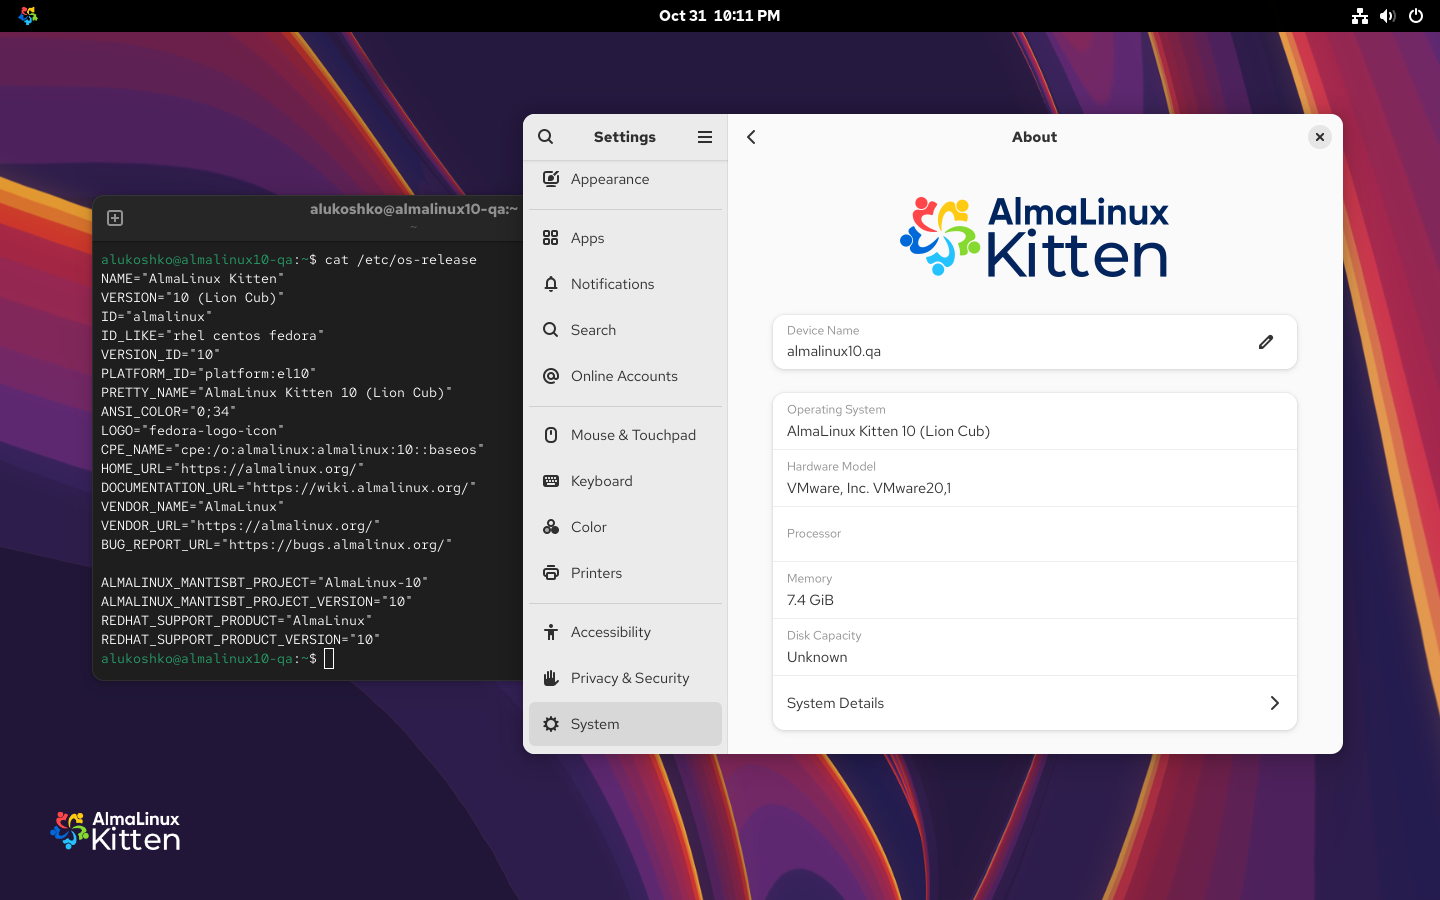The width and height of the screenshot is (1440, 900).
Task: Click the search icon in Settings
Action: tap(545, 136)
